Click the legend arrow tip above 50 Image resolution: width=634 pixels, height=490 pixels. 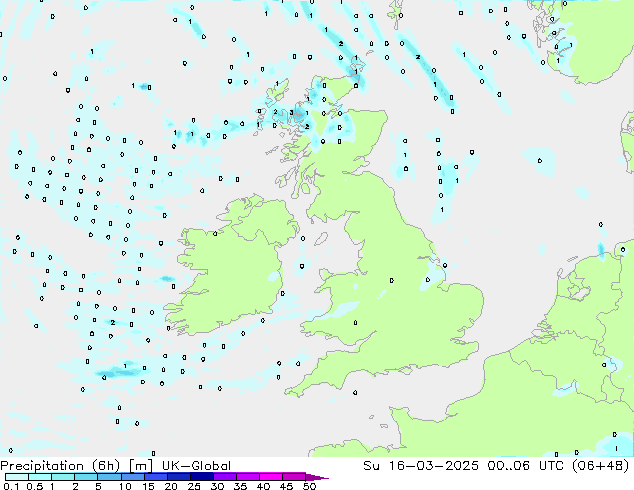pyautogui.click(x=317, y=477)
